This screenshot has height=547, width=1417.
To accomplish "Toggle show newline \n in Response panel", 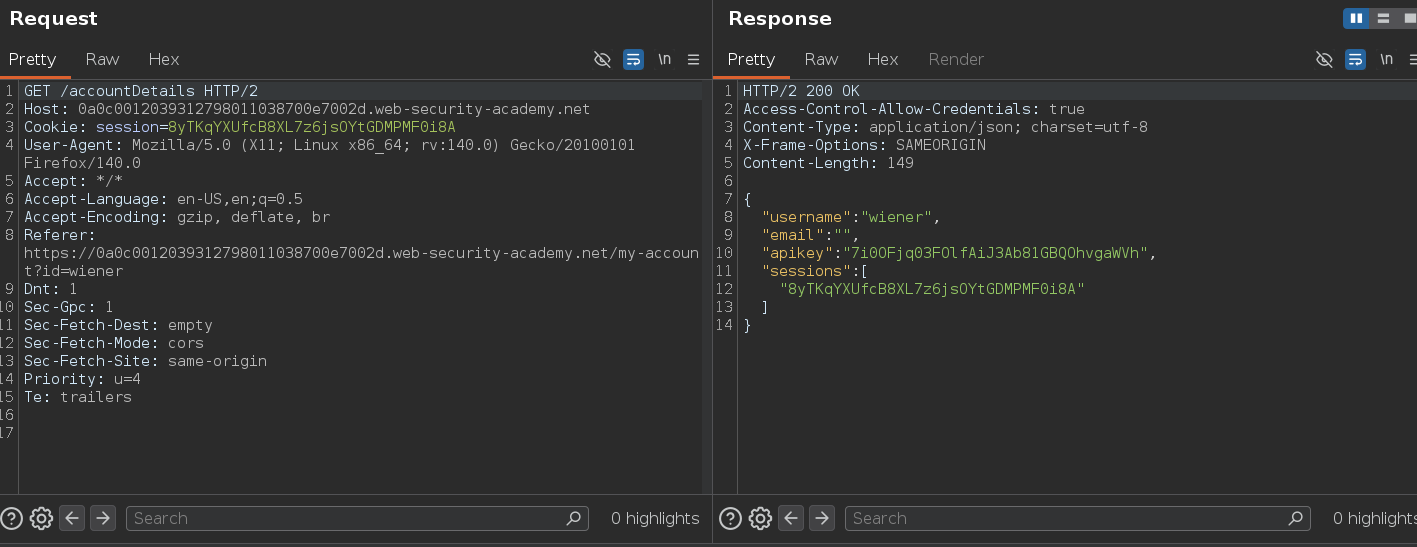I will [x=1386, y=60].
